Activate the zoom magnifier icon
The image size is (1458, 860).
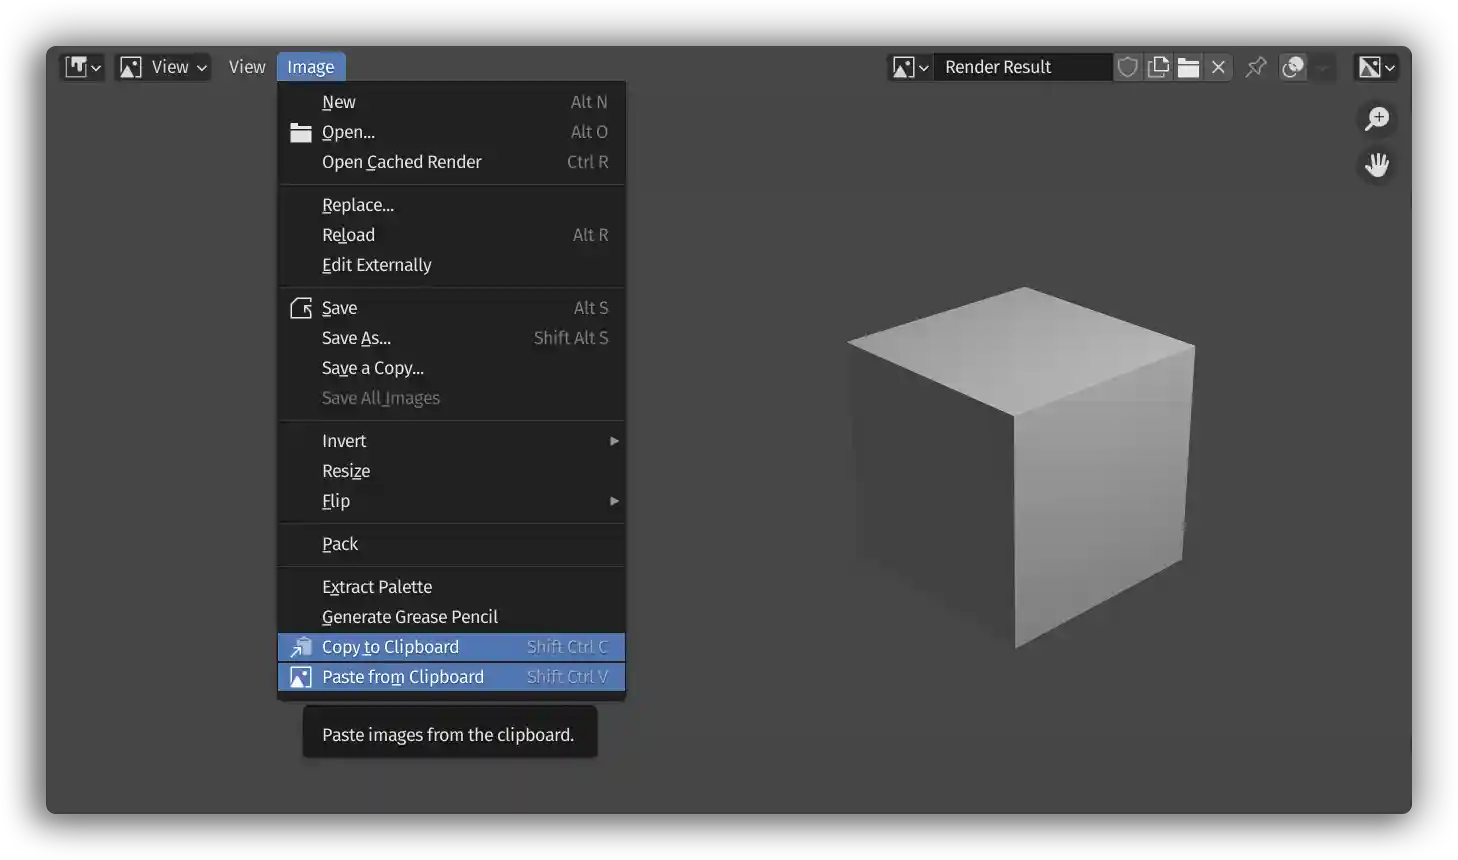(x=1377, y=118)
